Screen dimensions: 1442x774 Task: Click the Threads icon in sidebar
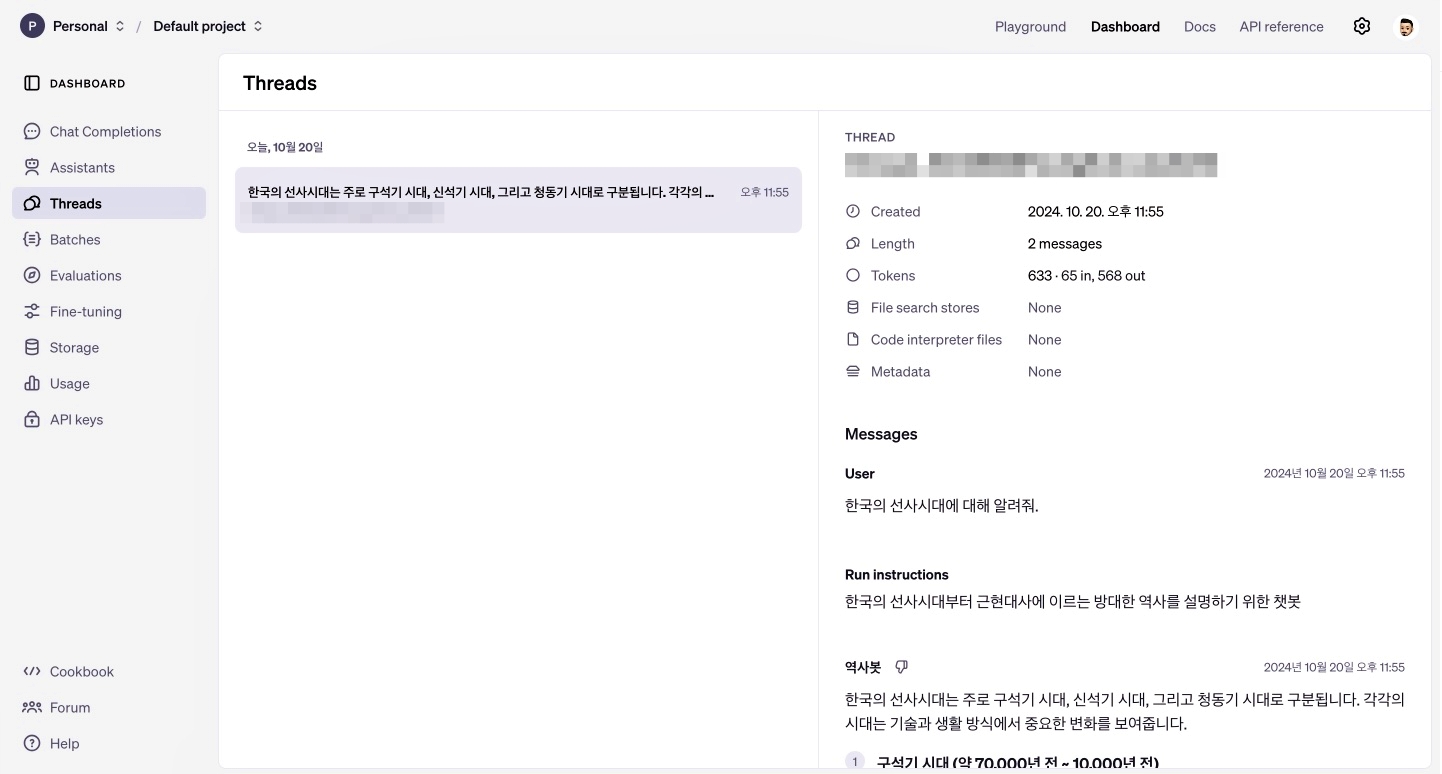click(32, 203)
